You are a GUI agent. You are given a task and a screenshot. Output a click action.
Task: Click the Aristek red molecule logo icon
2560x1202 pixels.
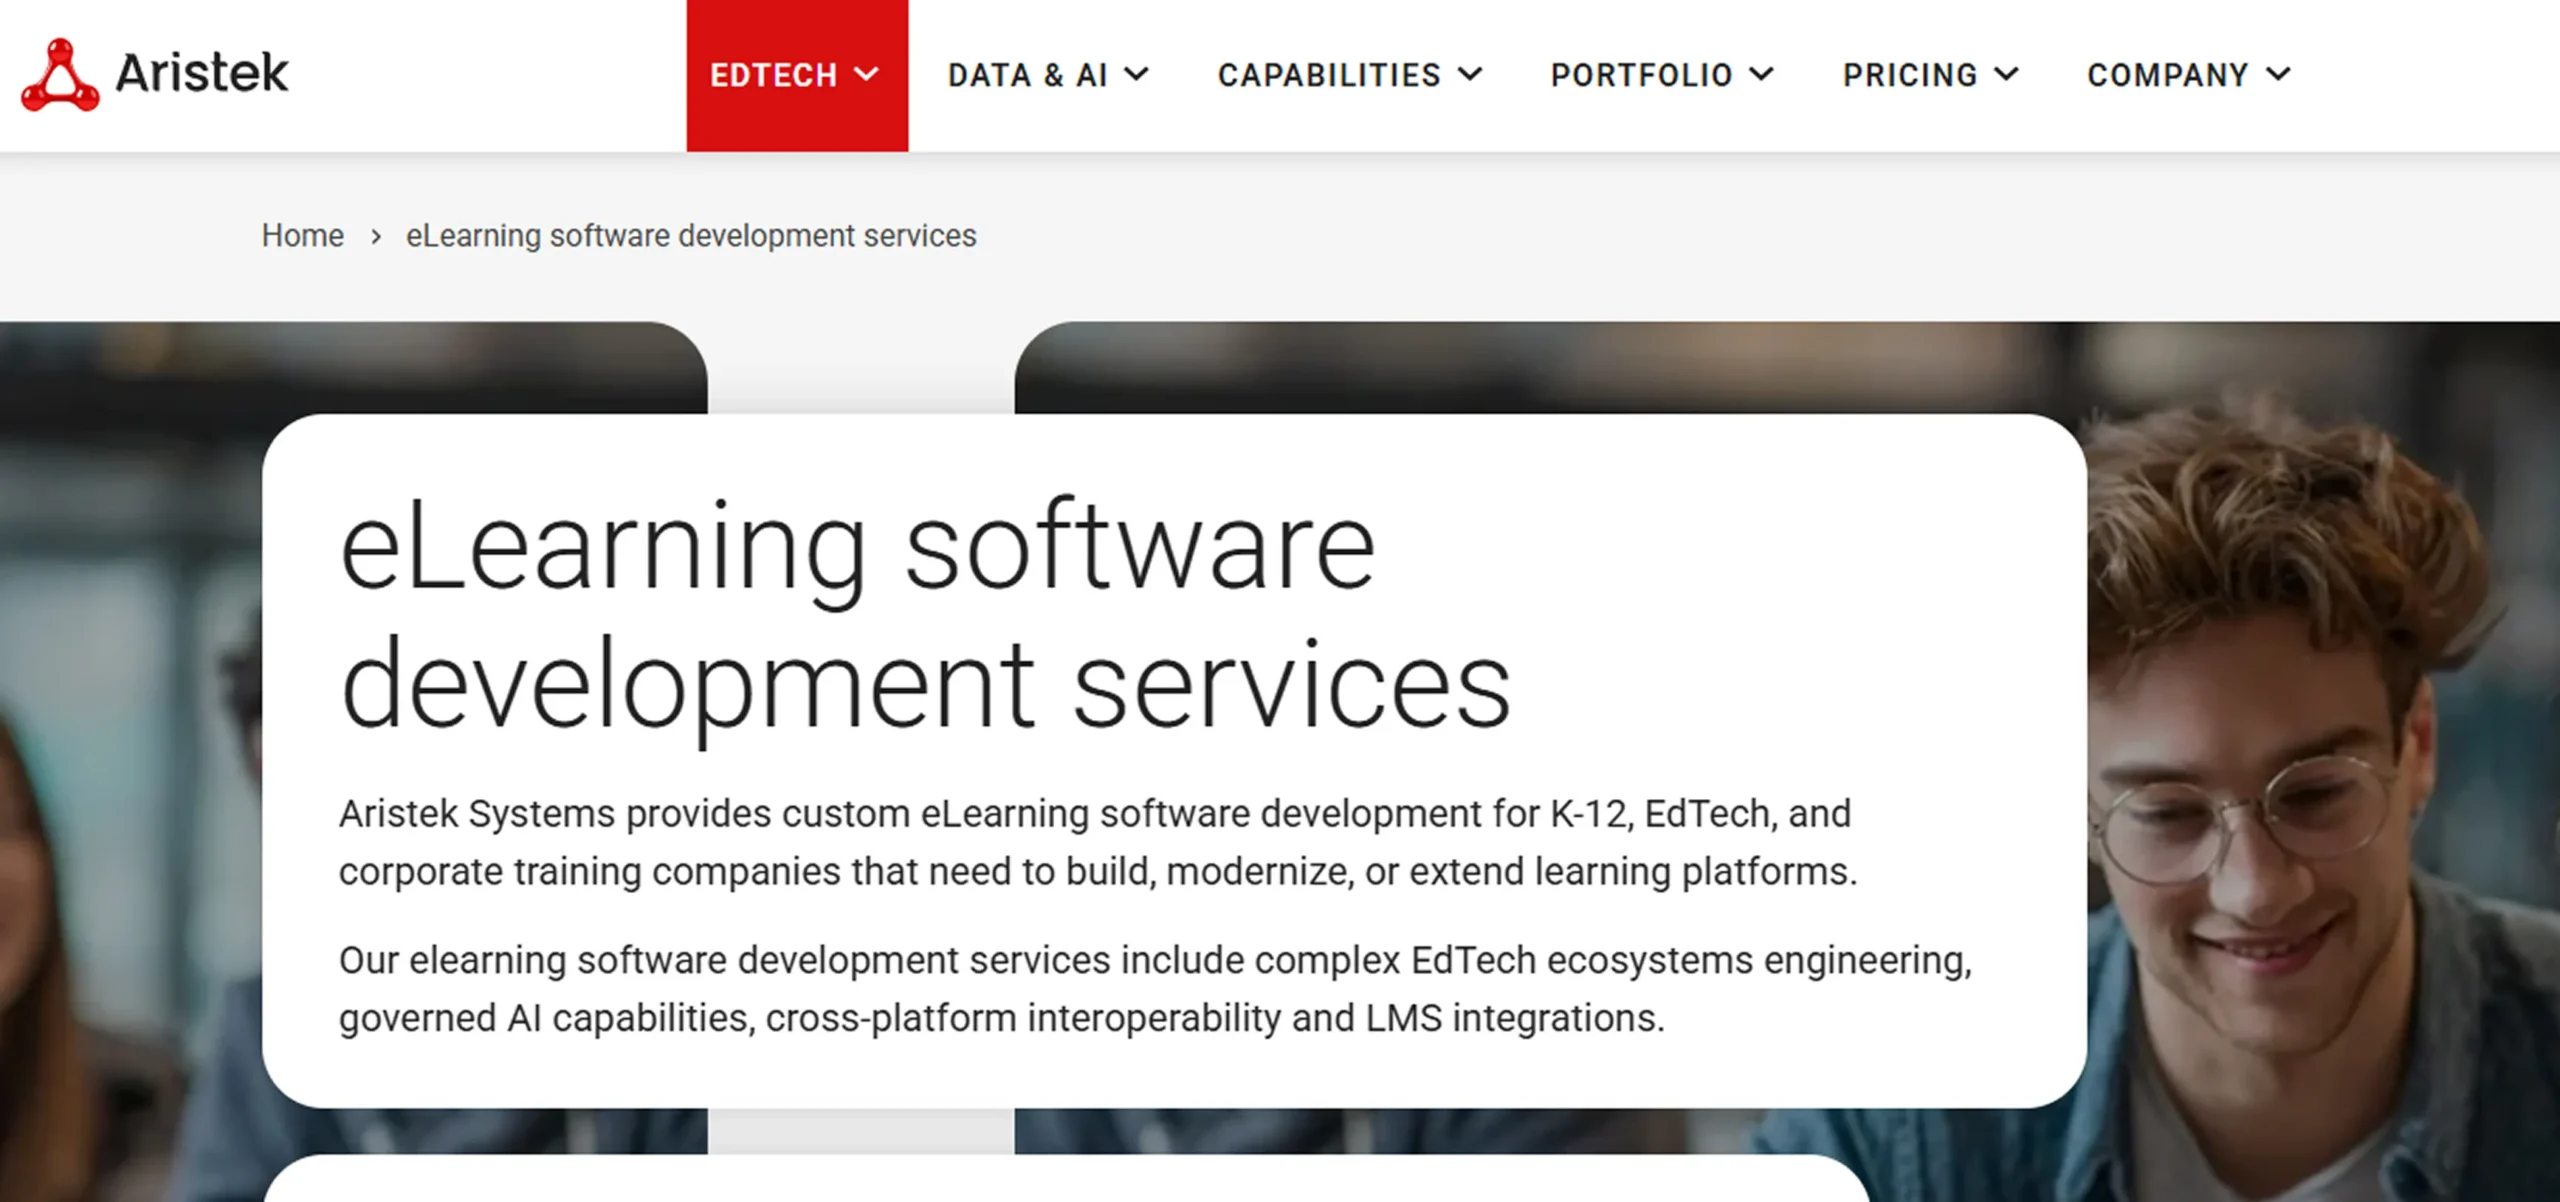click(60, 74)
